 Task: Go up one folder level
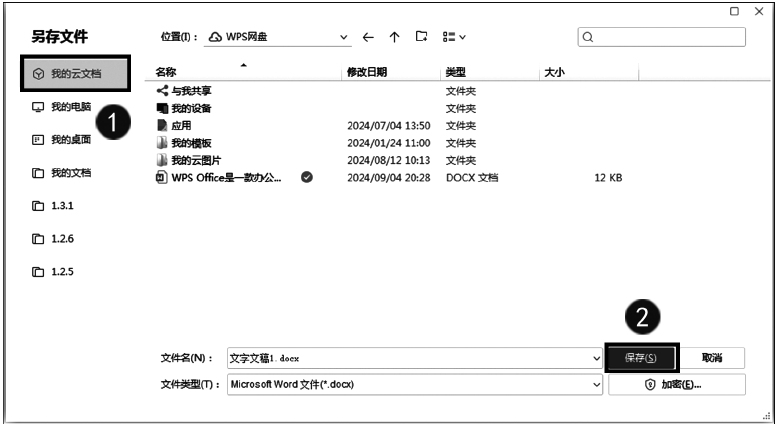coord(395,38)
